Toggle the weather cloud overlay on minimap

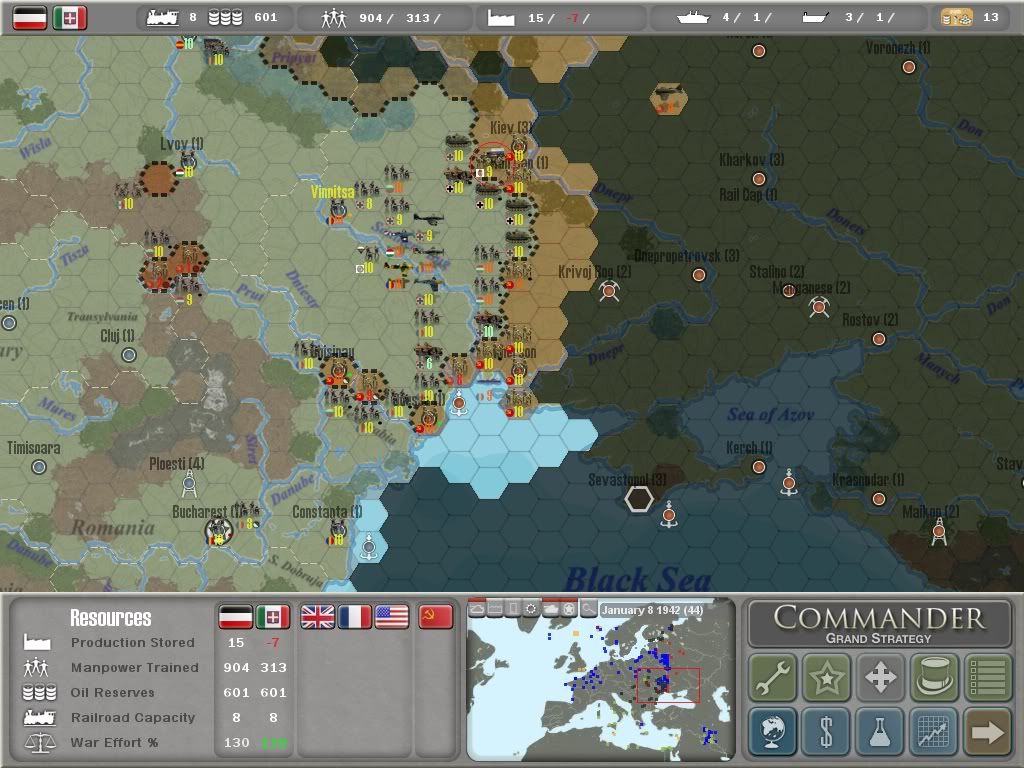click(477, 609)
